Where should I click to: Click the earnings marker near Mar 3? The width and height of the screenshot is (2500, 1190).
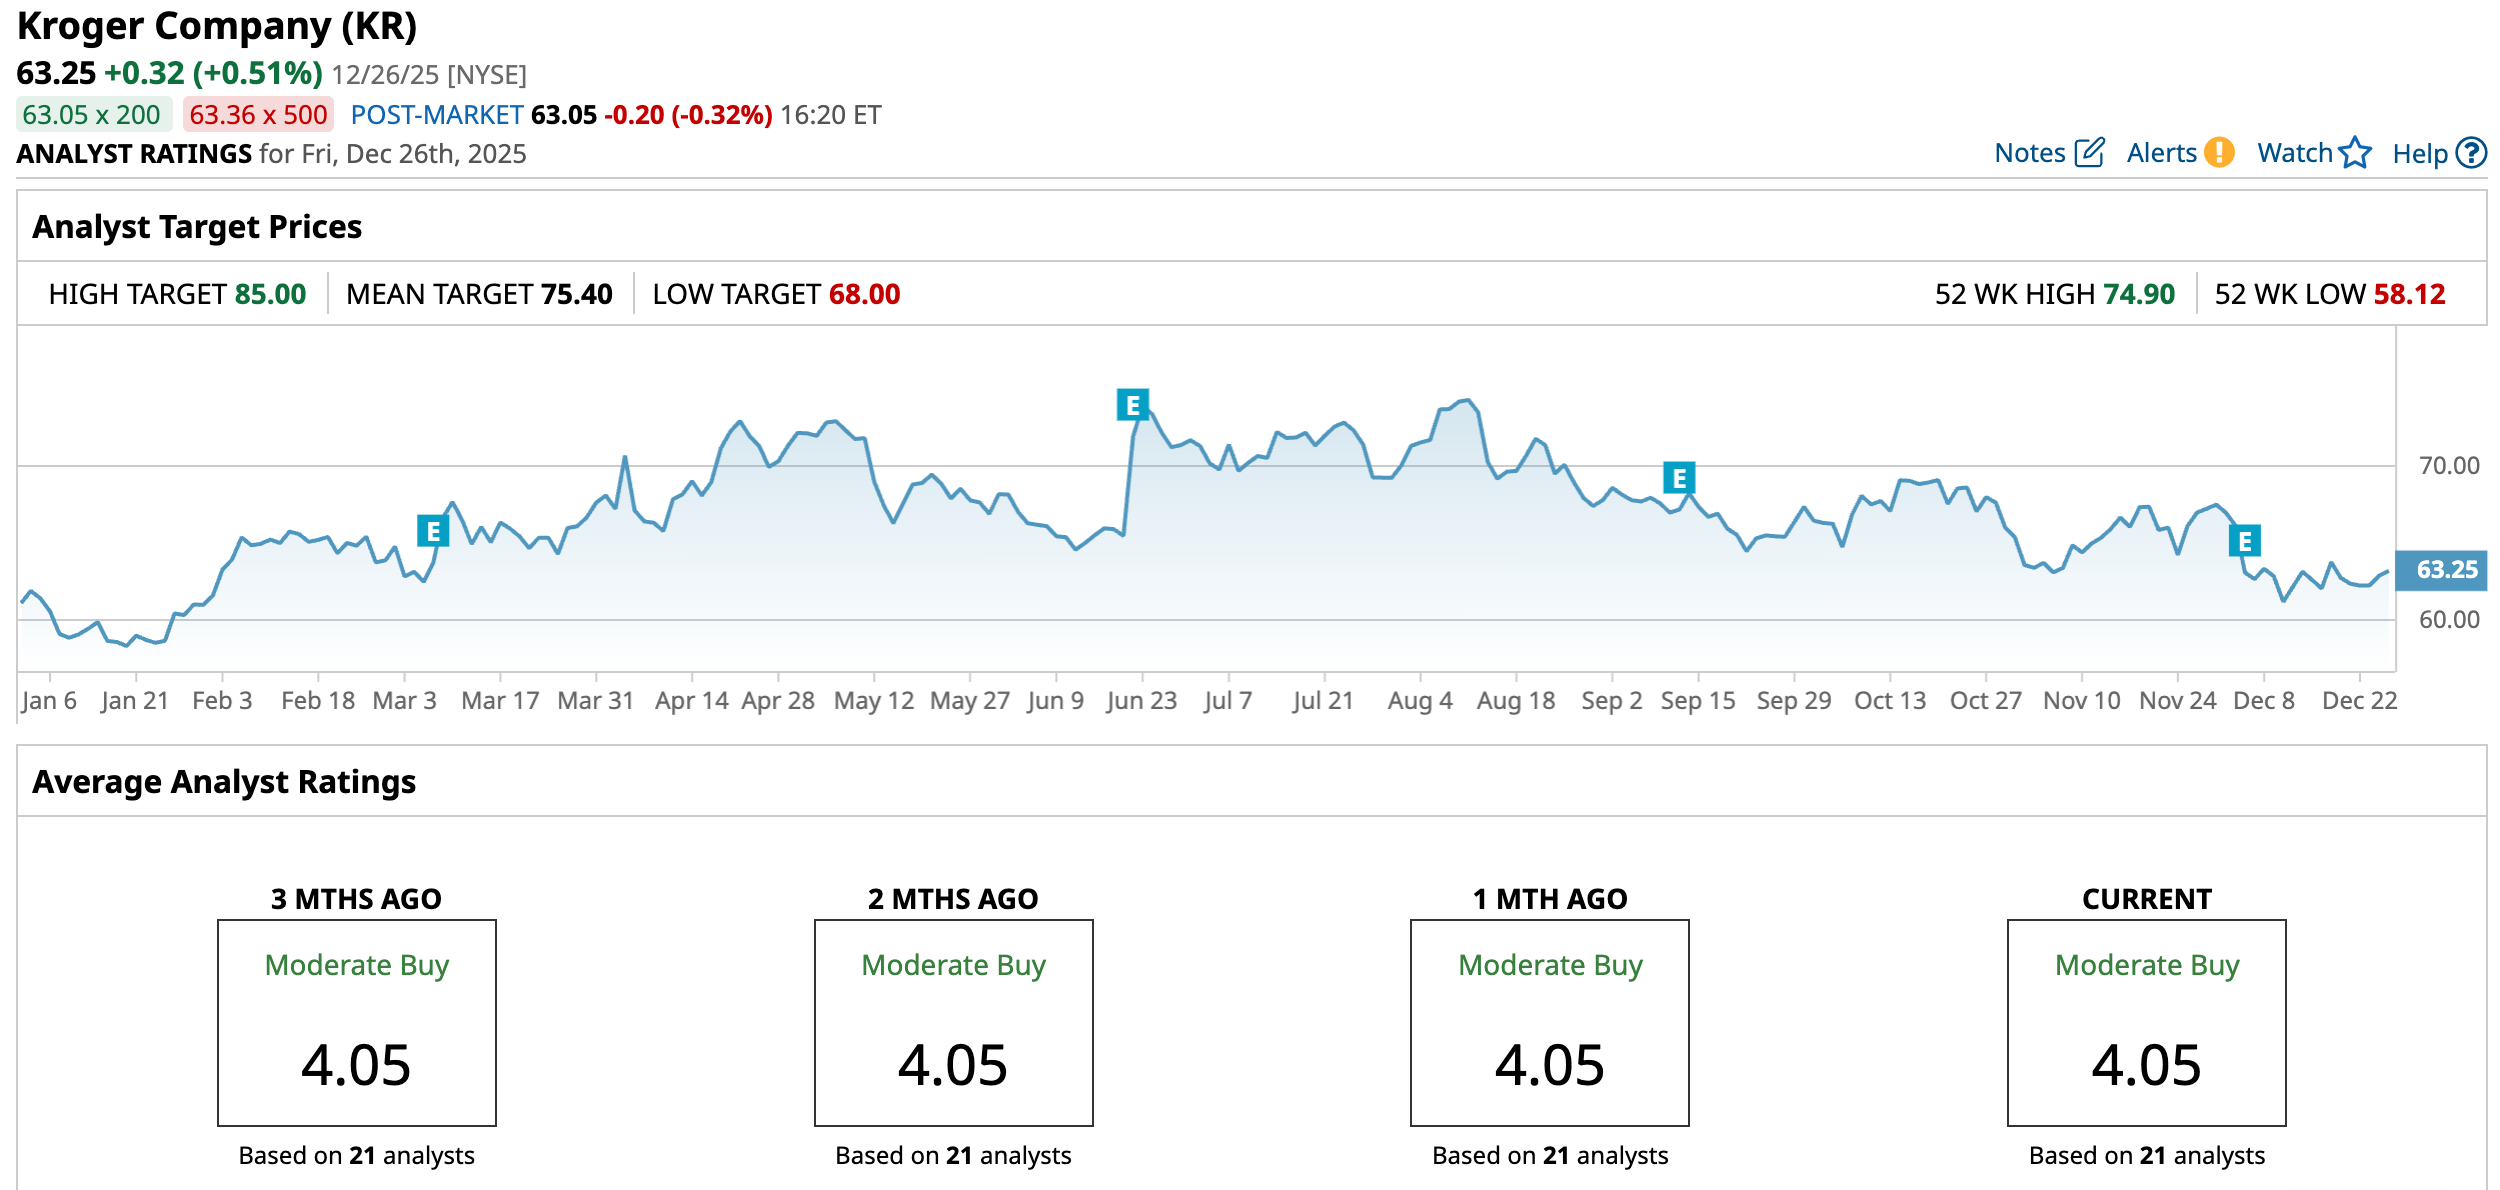pos(433,531)
